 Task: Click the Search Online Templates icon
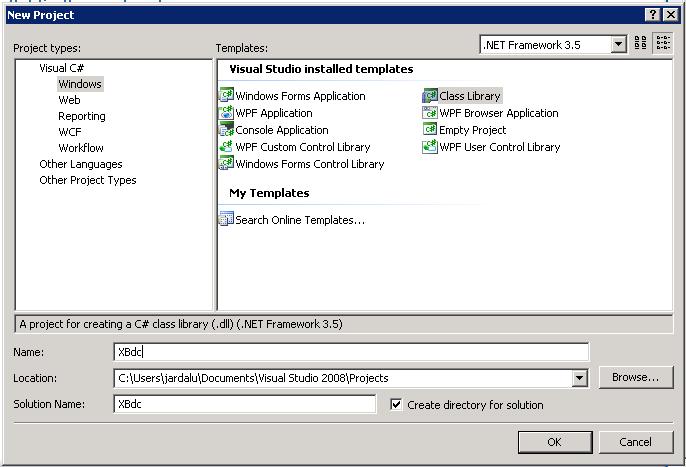point(226,219)
